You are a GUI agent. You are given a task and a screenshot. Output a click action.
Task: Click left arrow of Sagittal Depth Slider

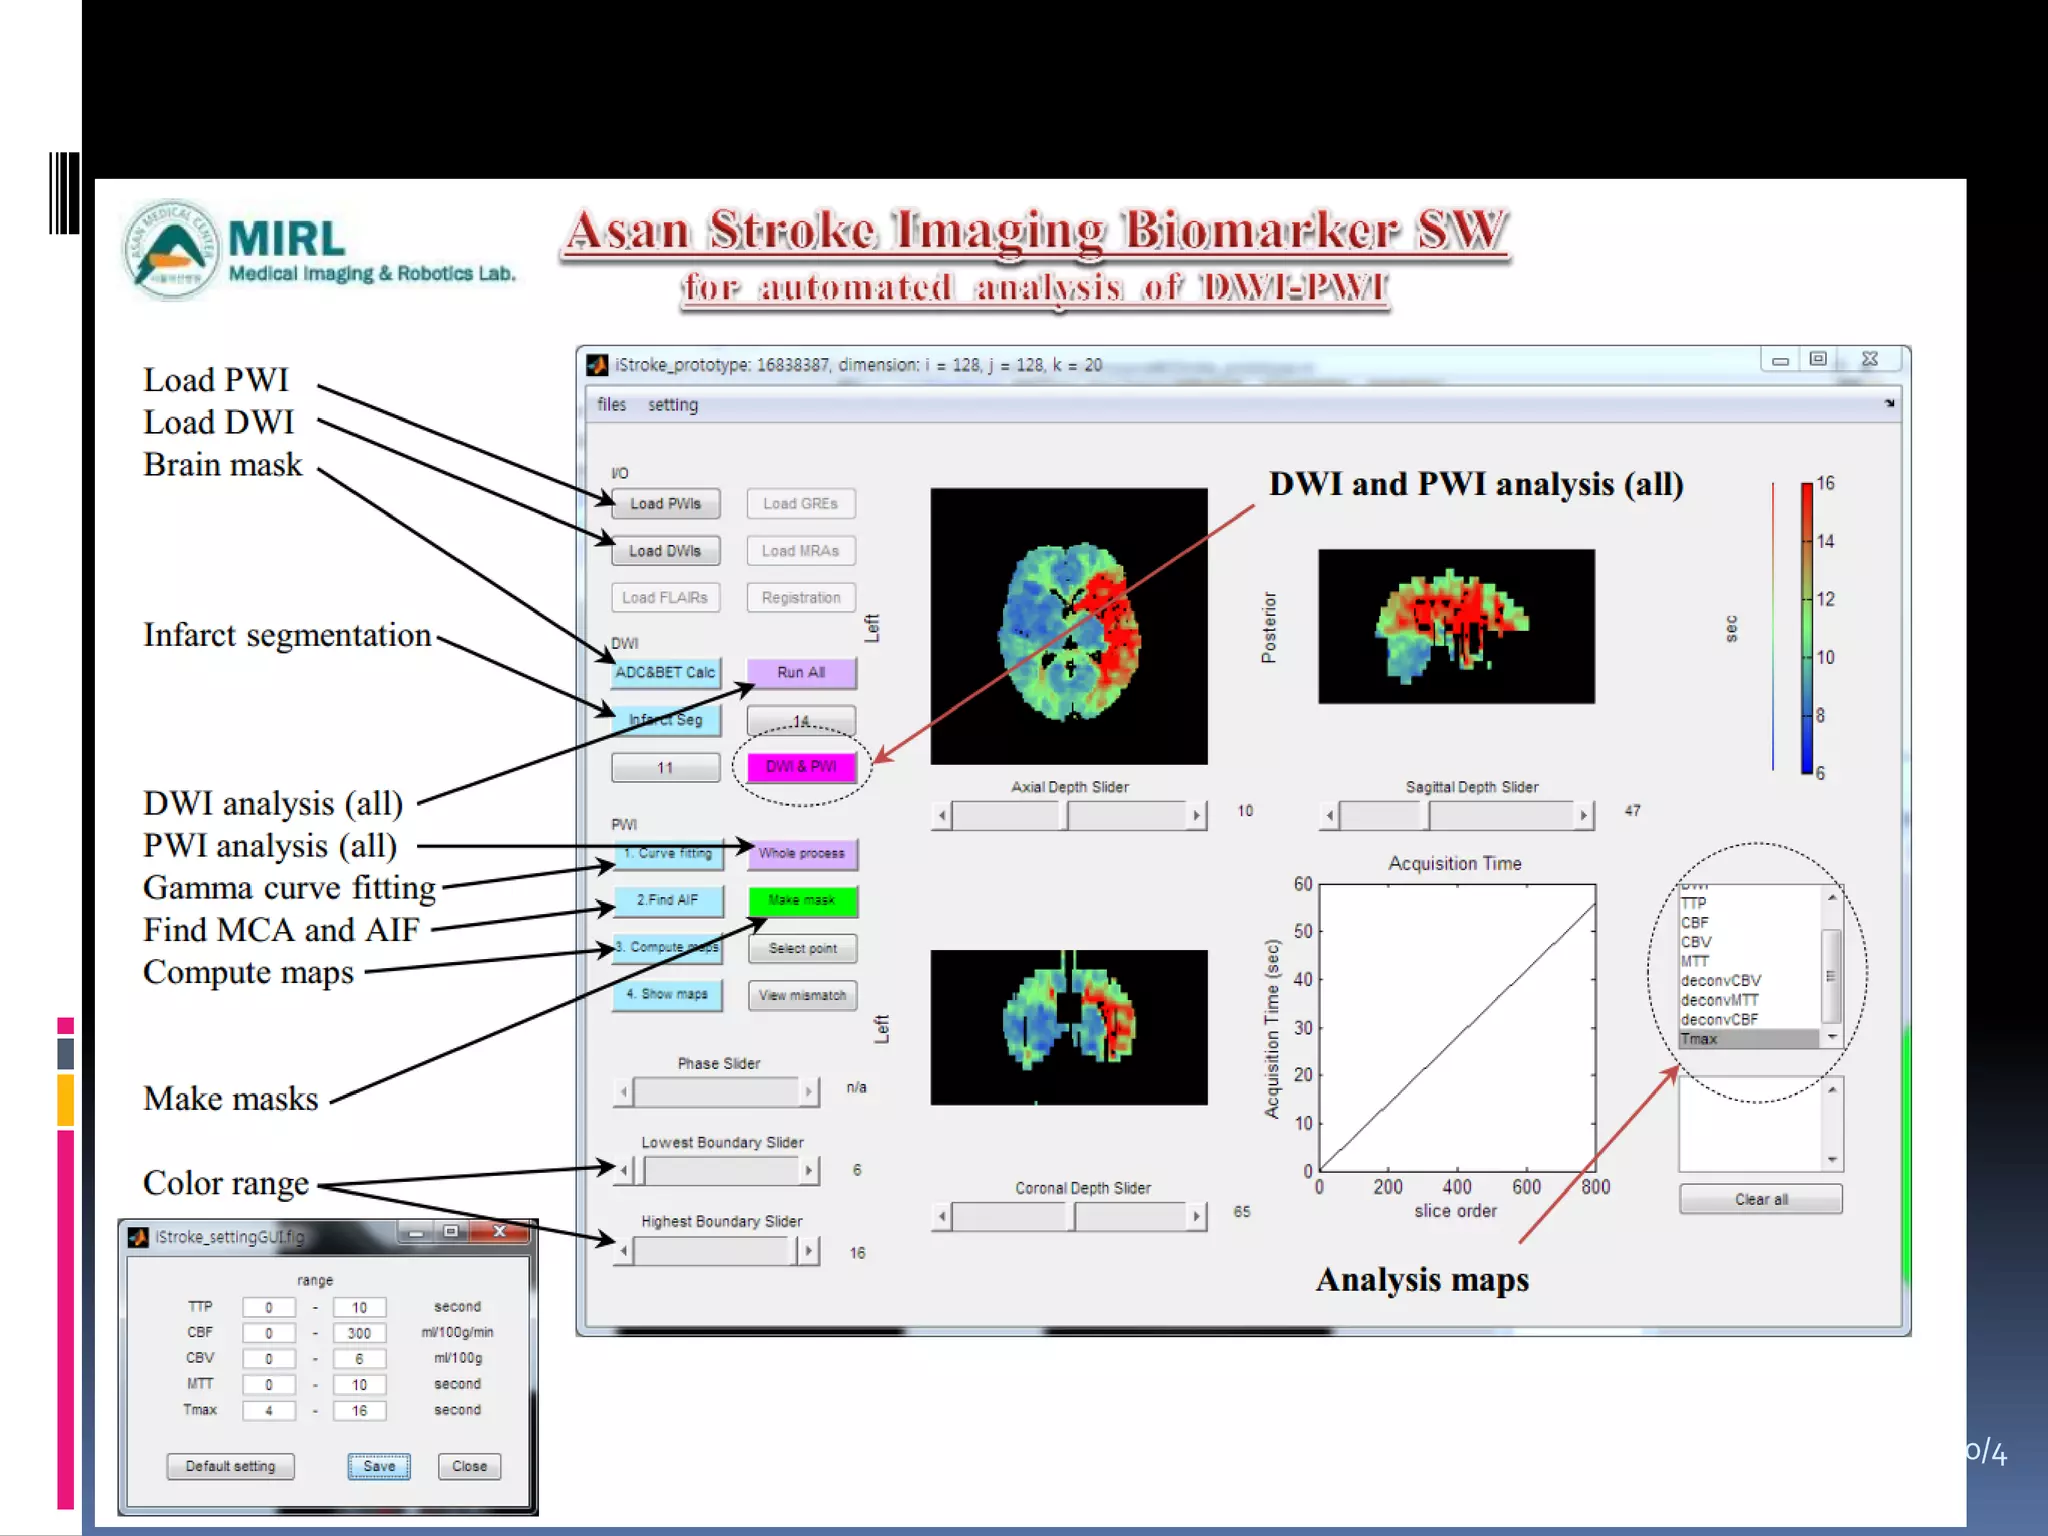tap(1329, 816)
